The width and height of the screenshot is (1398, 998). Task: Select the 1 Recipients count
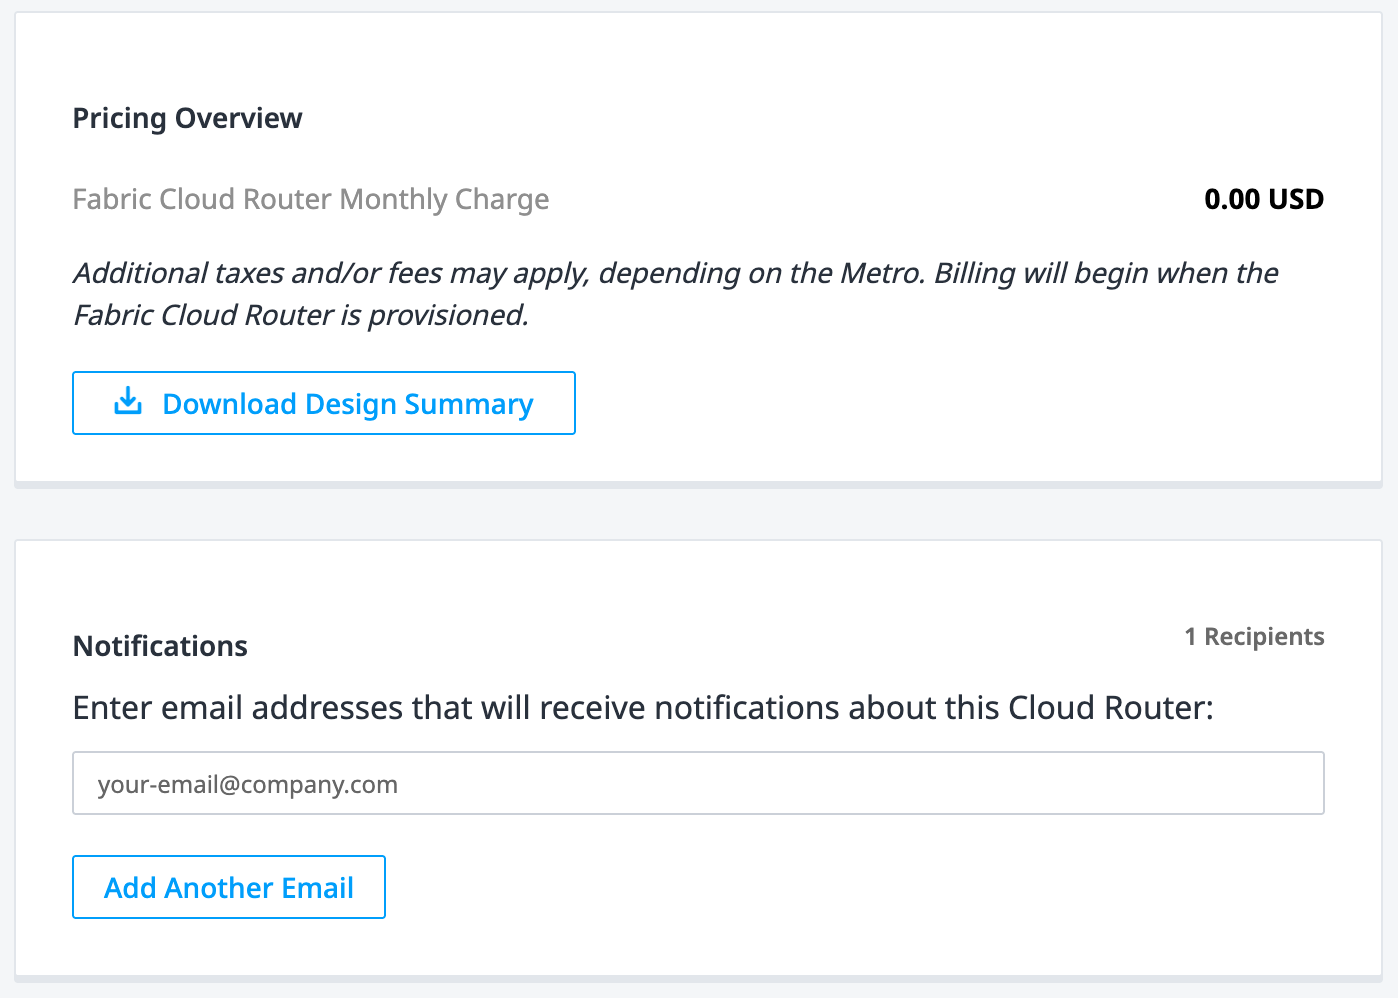pyautogui.click(x=1254, y=637)
